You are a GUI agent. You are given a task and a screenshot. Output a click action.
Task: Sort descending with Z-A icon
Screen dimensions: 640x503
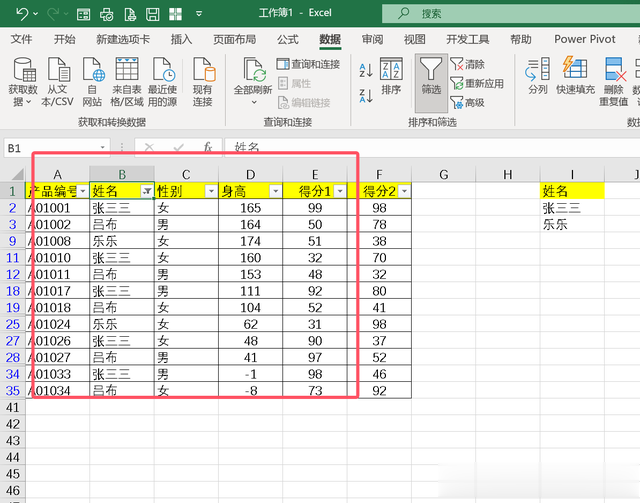coord(366,96)
